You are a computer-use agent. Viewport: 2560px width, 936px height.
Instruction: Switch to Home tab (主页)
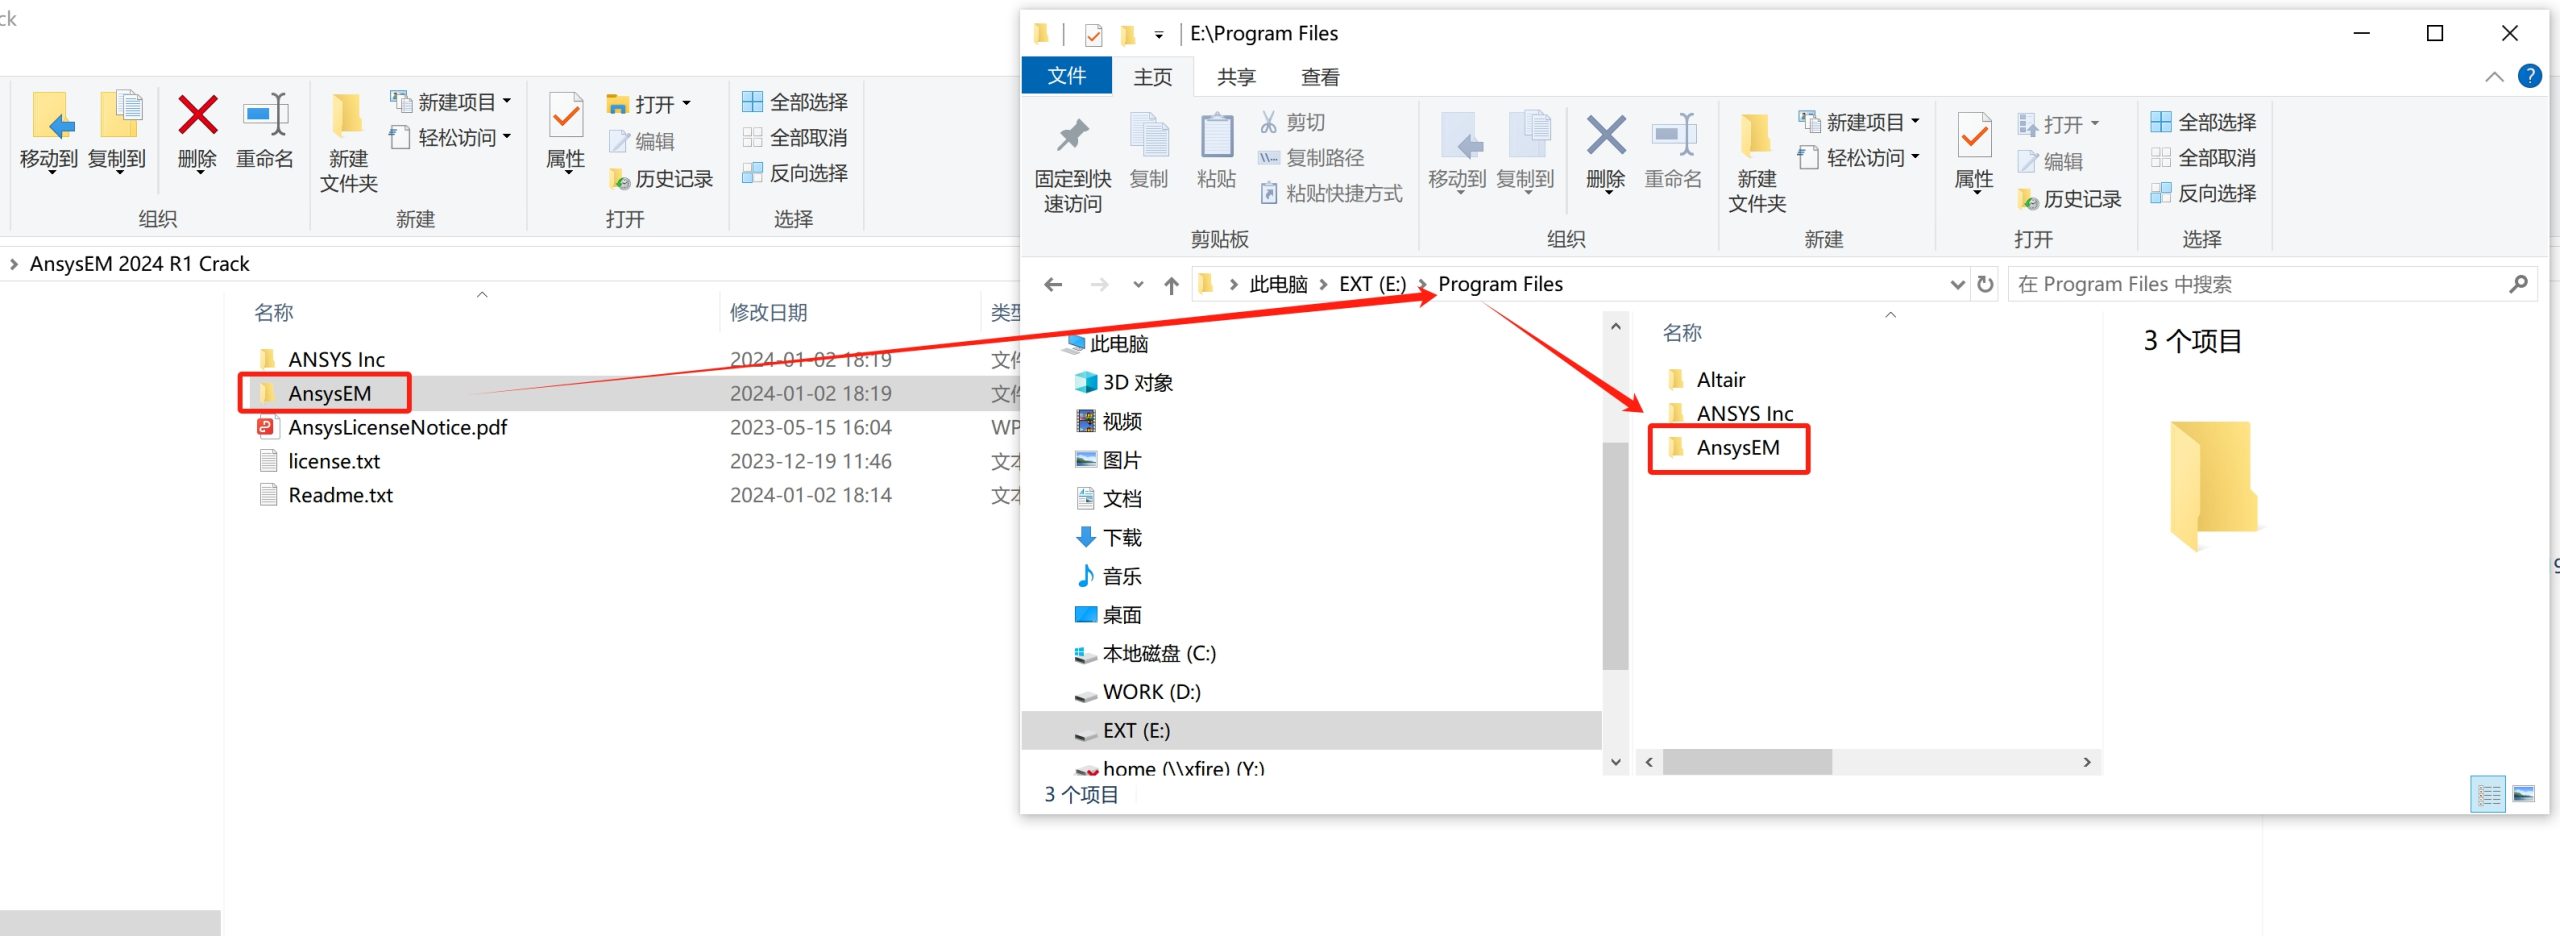[x=1152, y=77]
